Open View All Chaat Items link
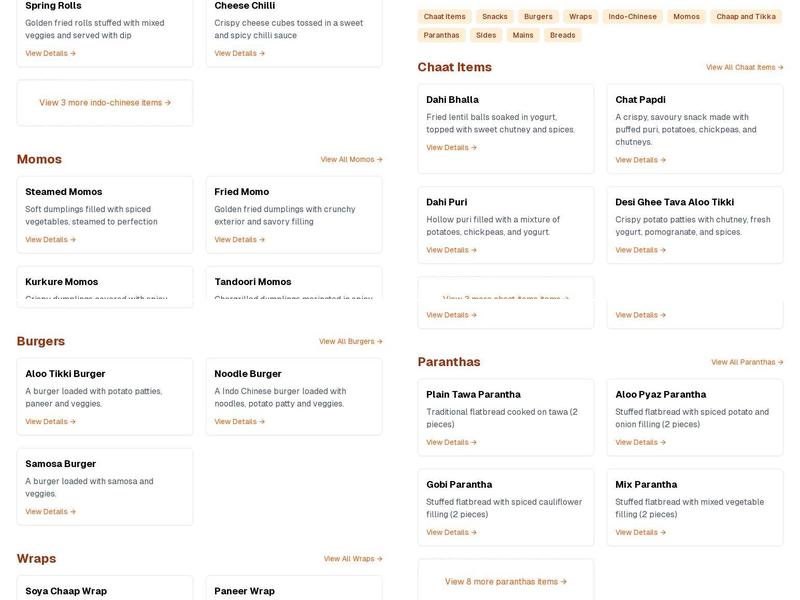This screenshot has width=800, height=600. tap(744, 67)
